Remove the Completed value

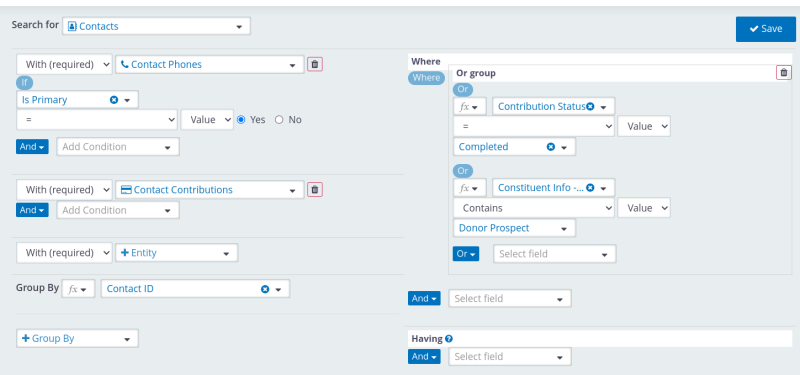[x=551, y=147]
